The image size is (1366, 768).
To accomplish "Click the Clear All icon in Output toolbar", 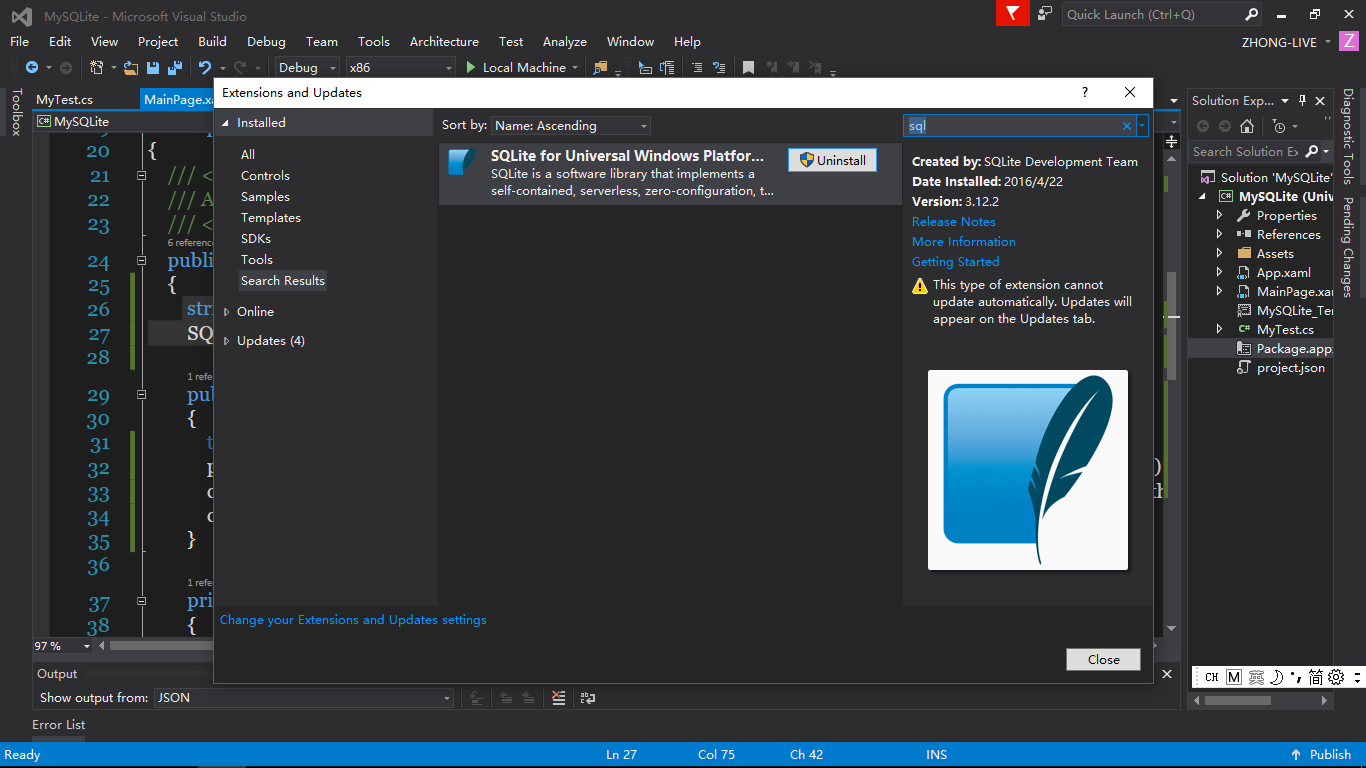I will pos(559,698).
